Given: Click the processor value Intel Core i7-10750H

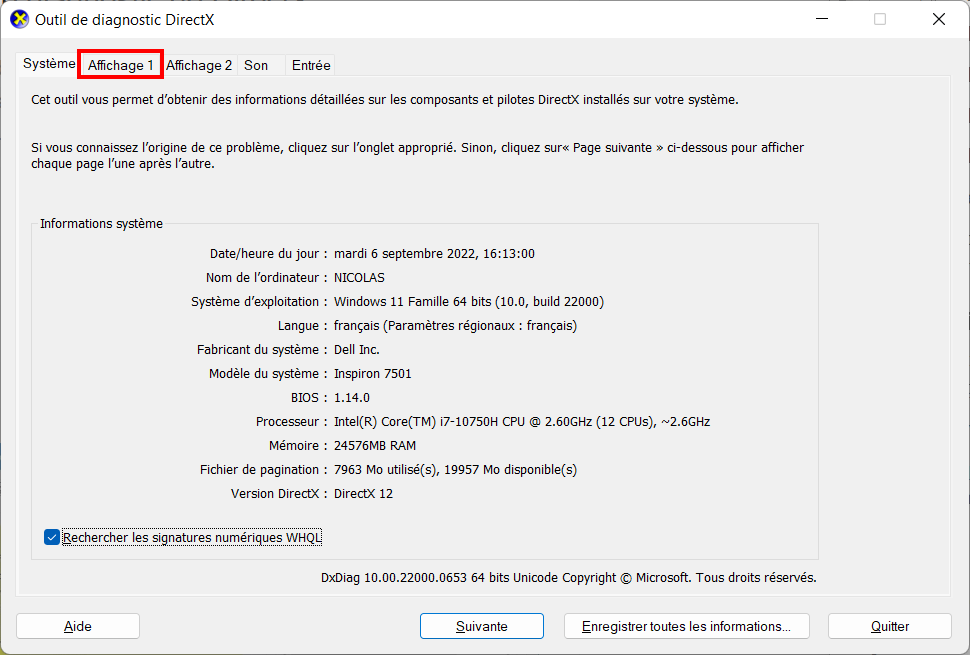Looking at the screenshot, I should point(522,422).
